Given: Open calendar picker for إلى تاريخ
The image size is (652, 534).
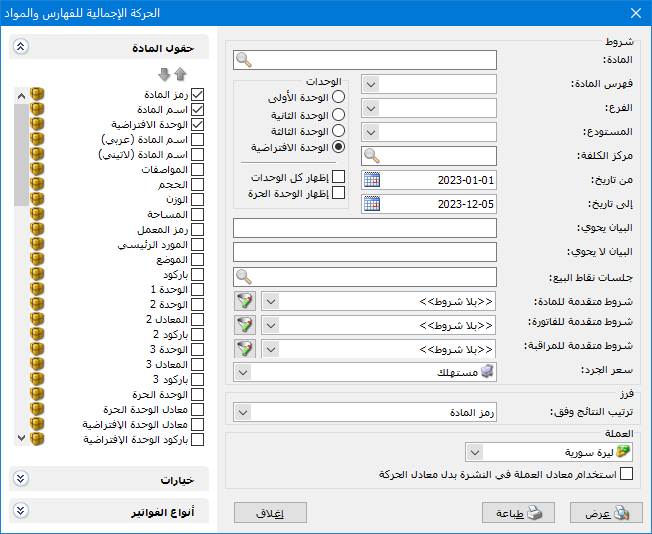Looking at the screenshot, I should 372,204.
